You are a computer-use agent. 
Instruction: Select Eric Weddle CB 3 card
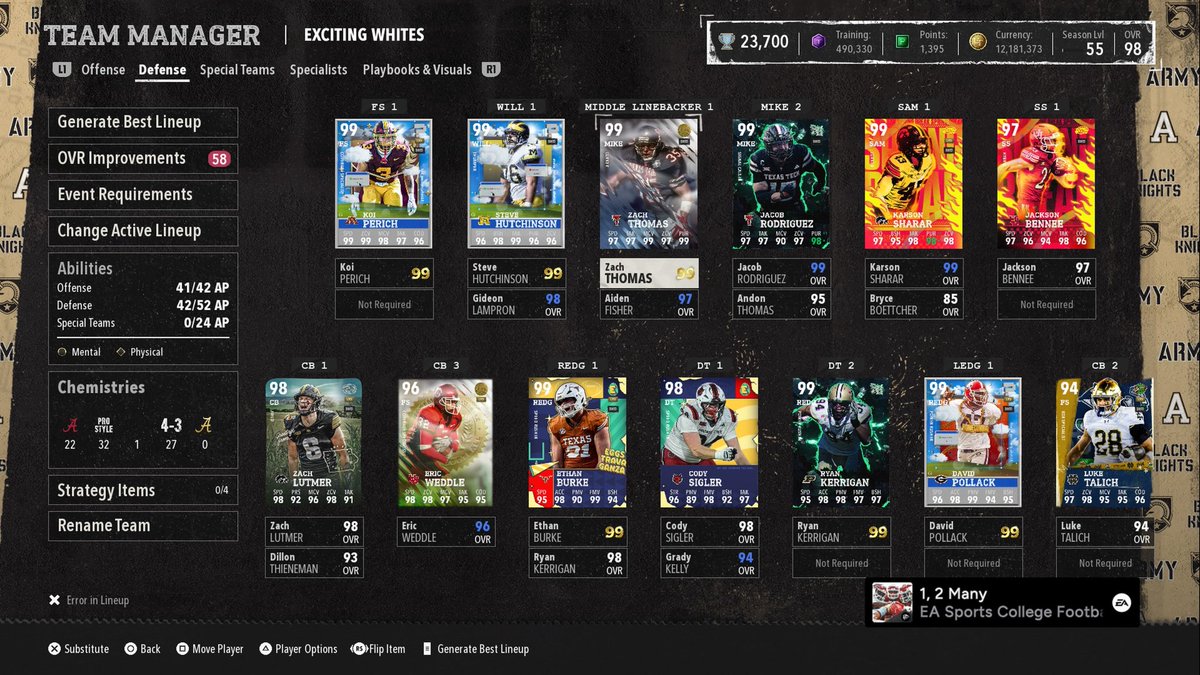(446, 442)
